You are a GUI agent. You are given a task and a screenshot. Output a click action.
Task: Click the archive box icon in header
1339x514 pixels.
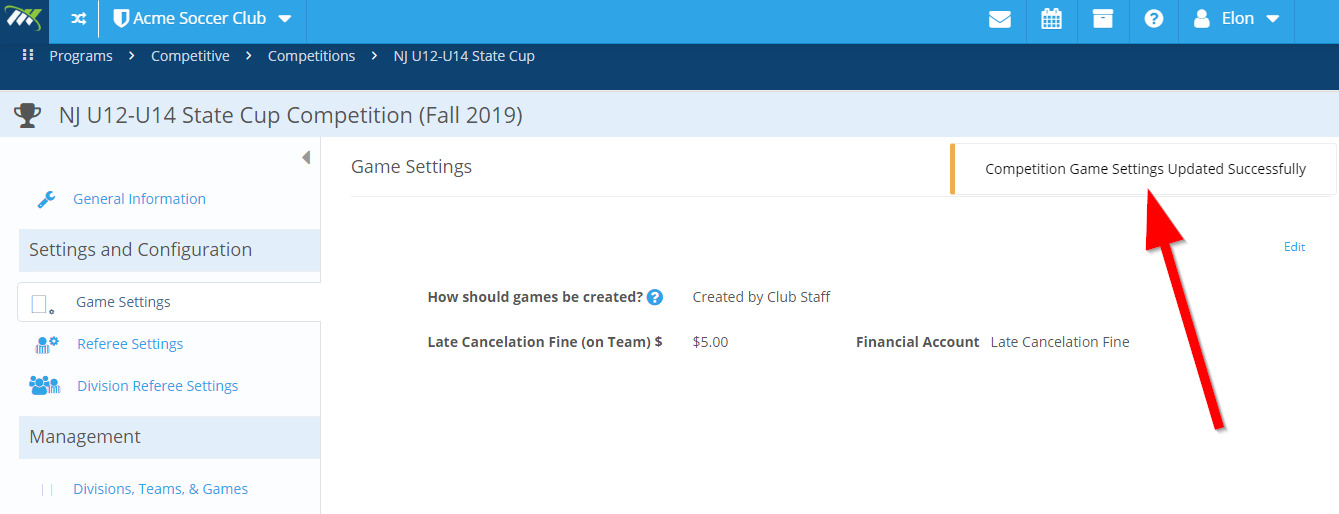point(1103,19)
